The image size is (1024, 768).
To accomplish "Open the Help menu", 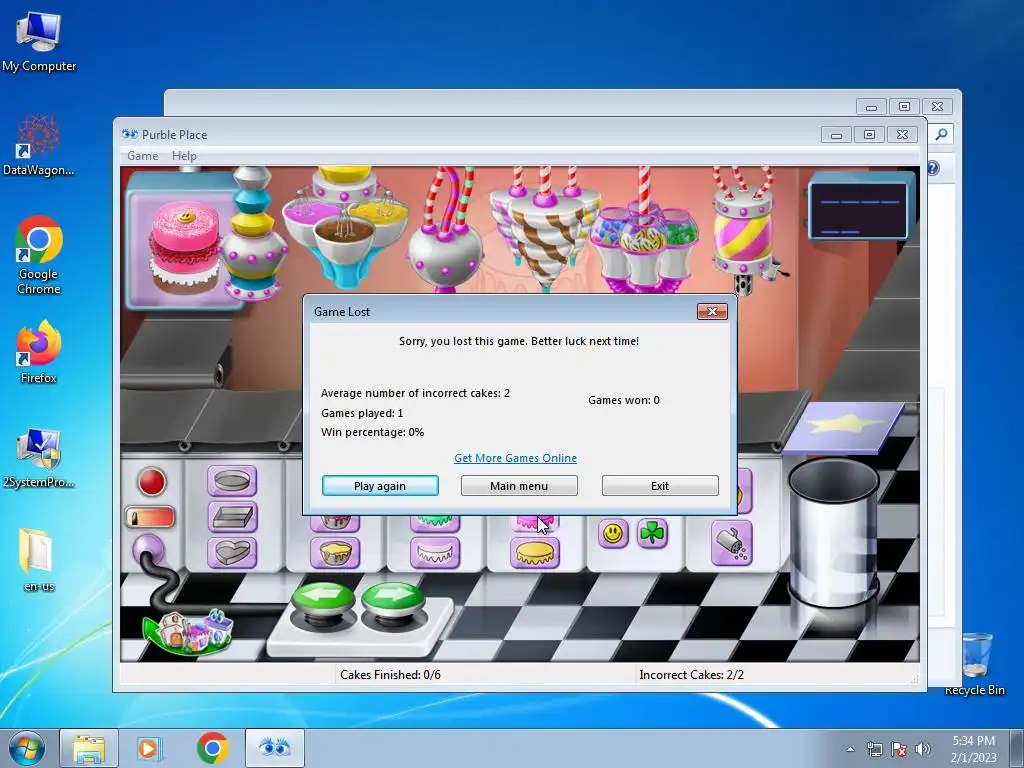I will 184,155.
